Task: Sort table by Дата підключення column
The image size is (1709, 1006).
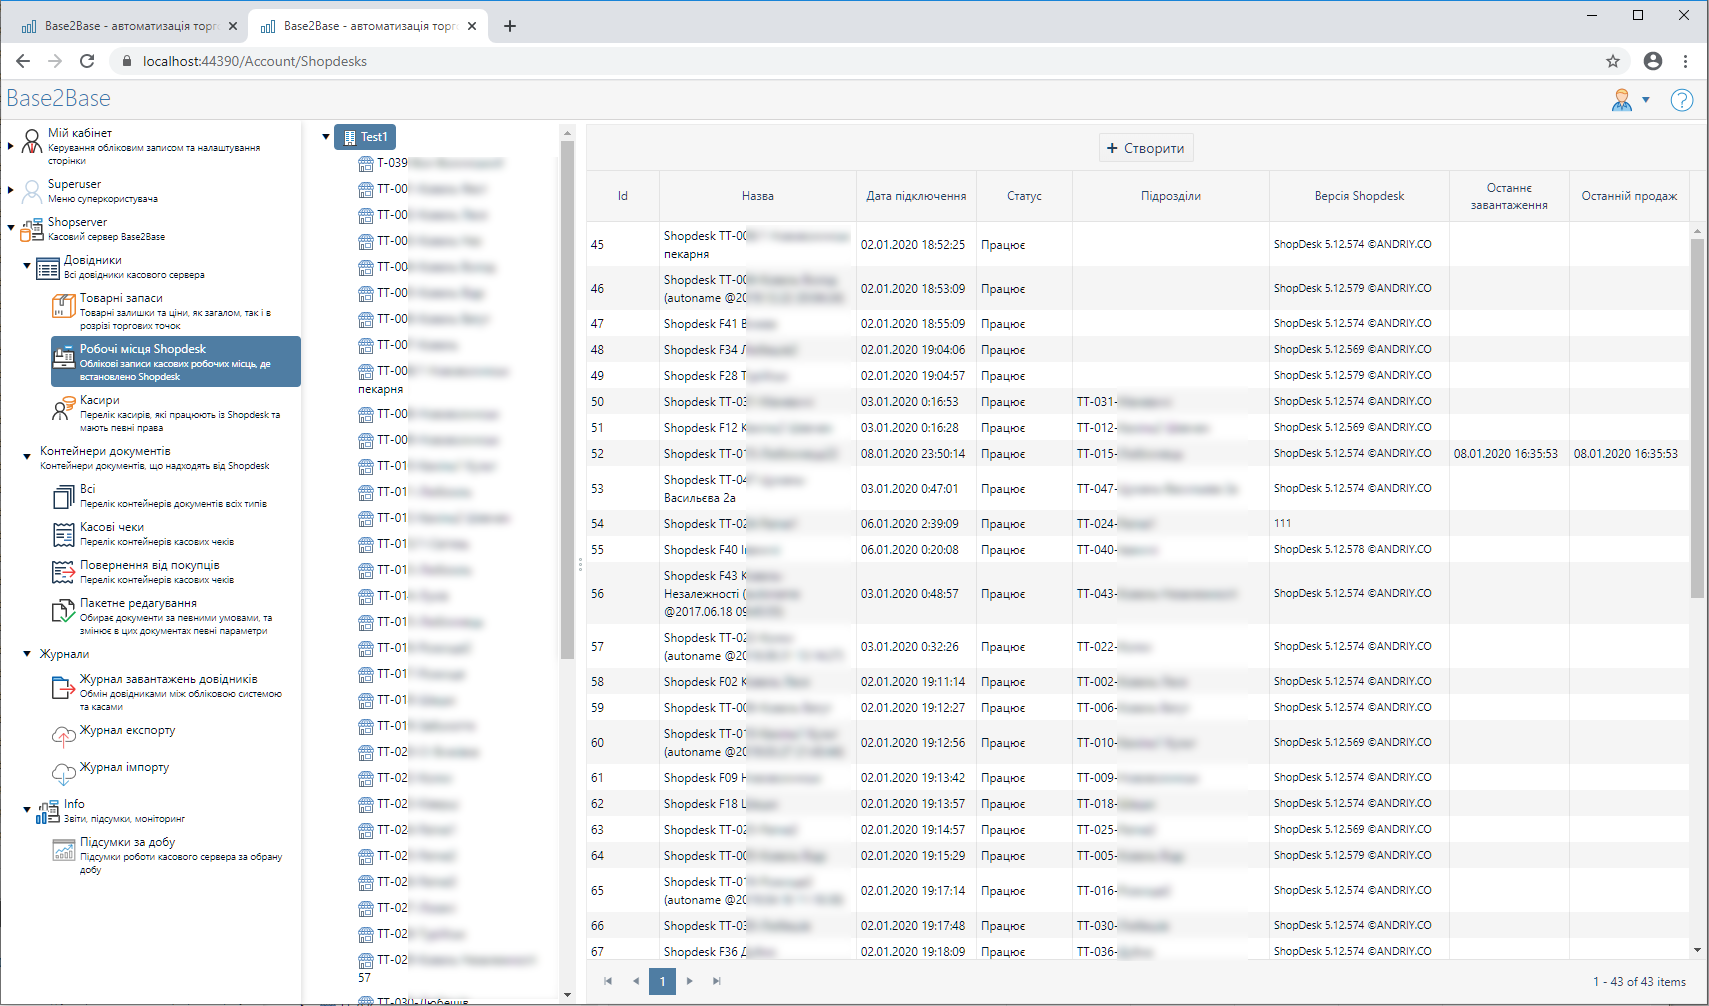Action: [916, 196]
